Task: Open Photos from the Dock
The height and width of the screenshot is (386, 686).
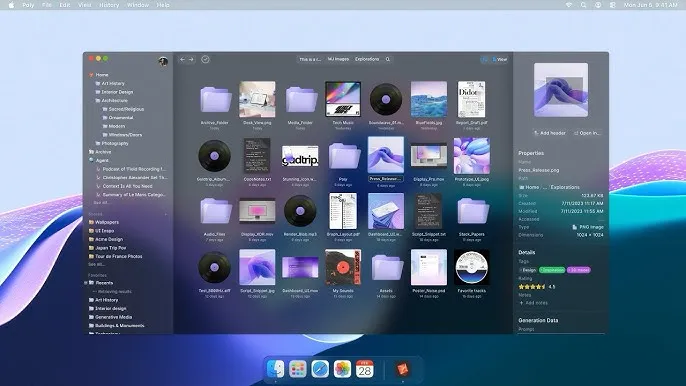Action: point(342,369)
